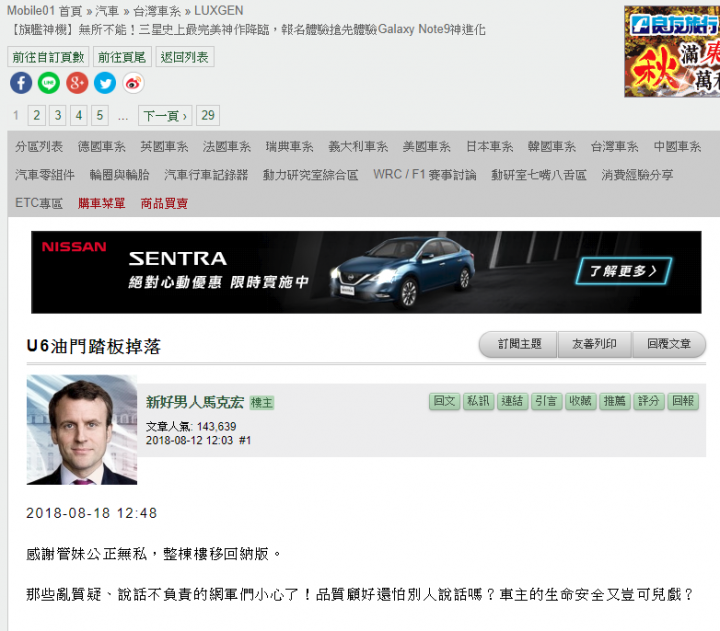
Task: Share the thread via Weibo icon
Action: [133, 83]
